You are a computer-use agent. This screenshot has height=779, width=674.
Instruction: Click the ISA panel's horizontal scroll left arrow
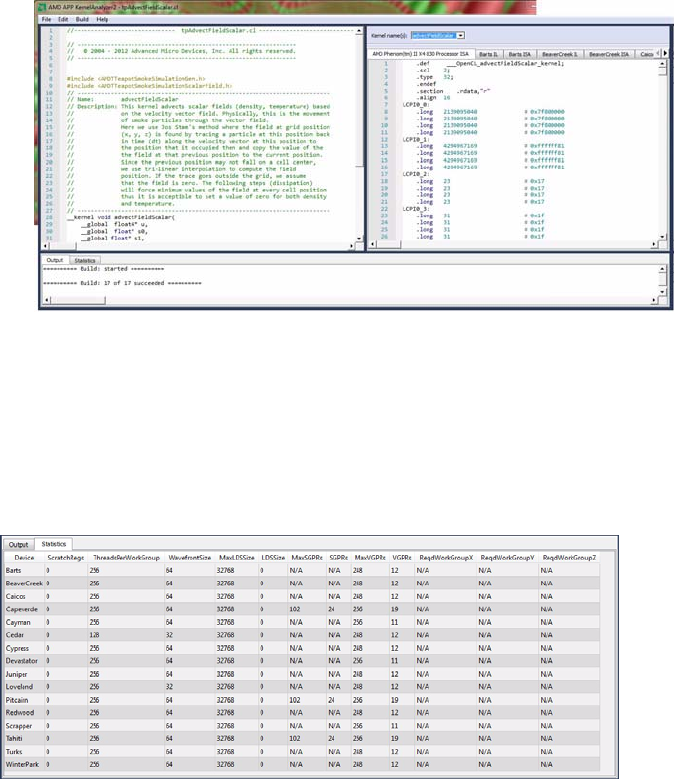click(373, 244)
